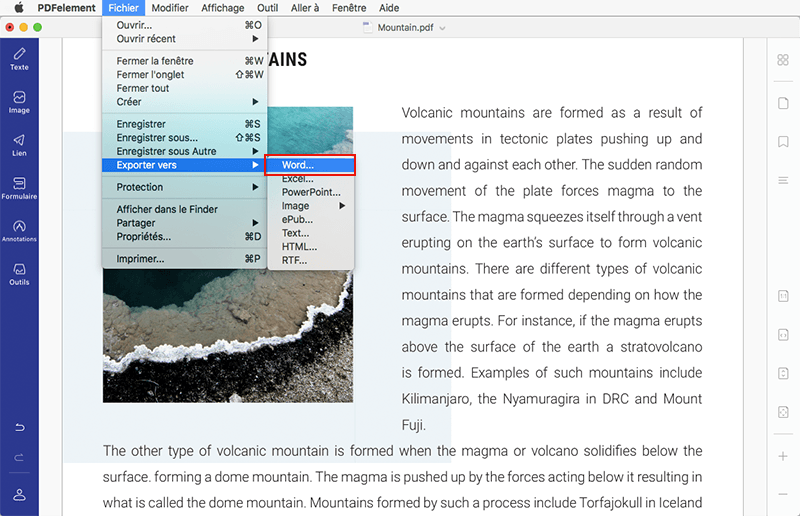Viewport: 800px width, 516px height.
Task: Open the Formulaire form tool
Action: tap(19, 188)
